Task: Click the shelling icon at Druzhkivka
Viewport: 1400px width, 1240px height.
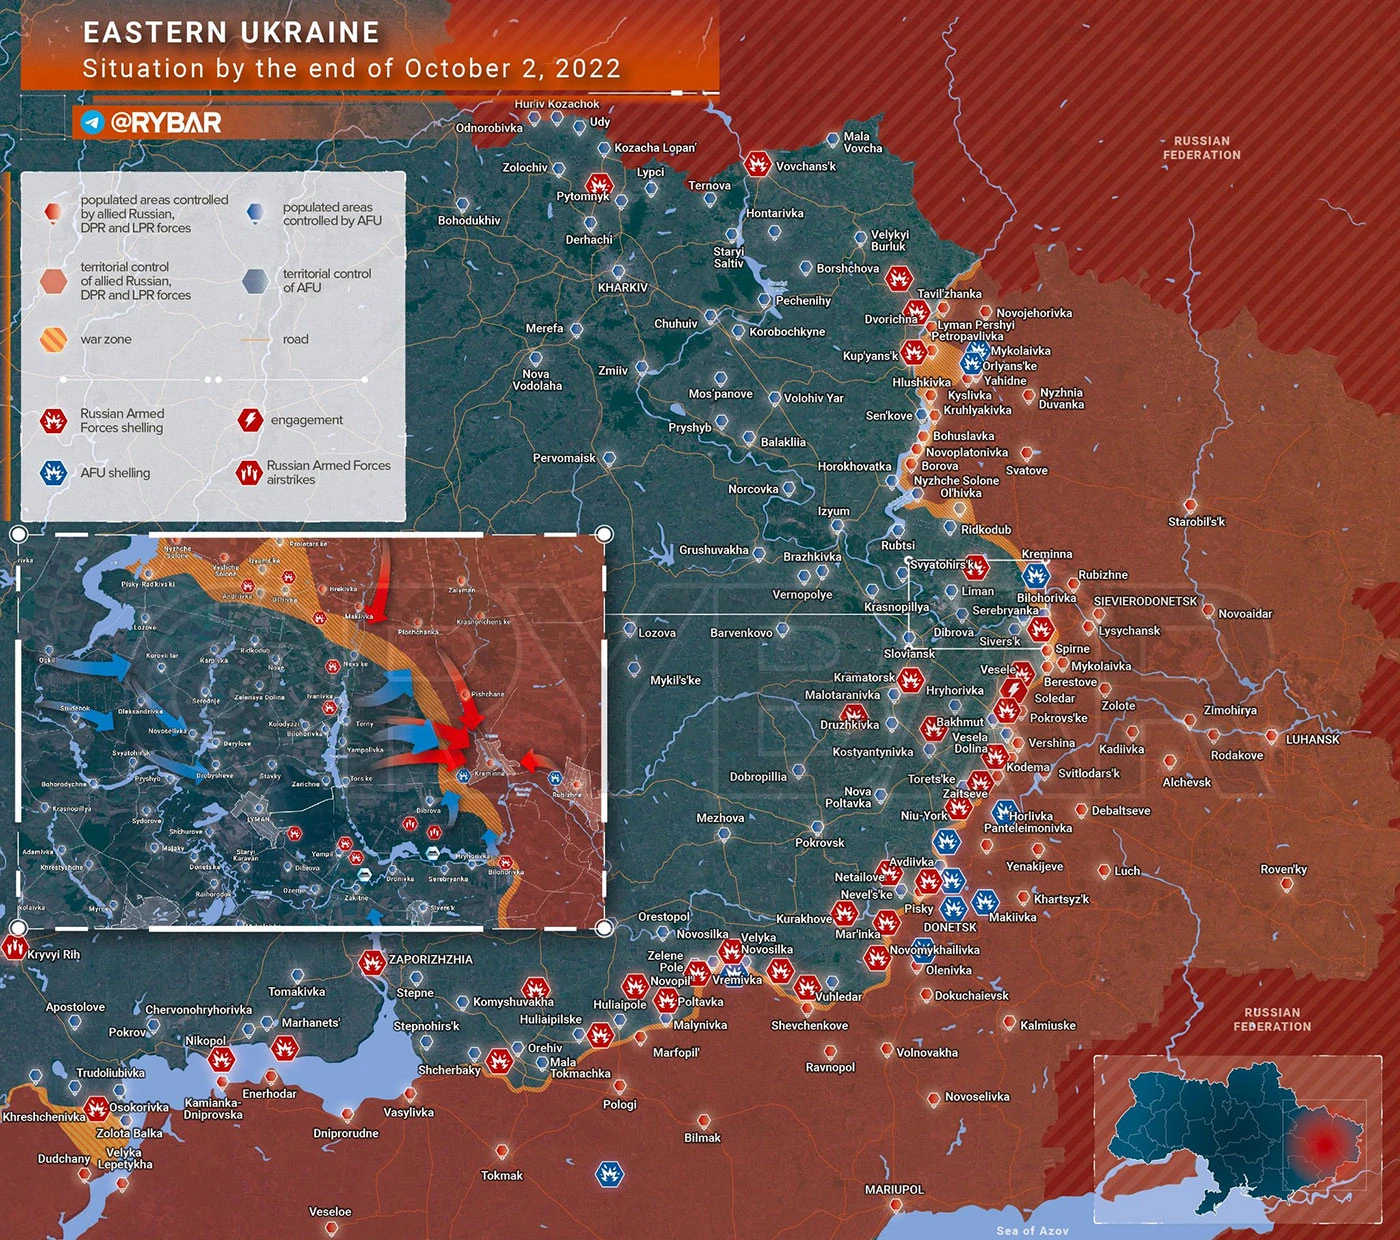Action: click(853, 714)
